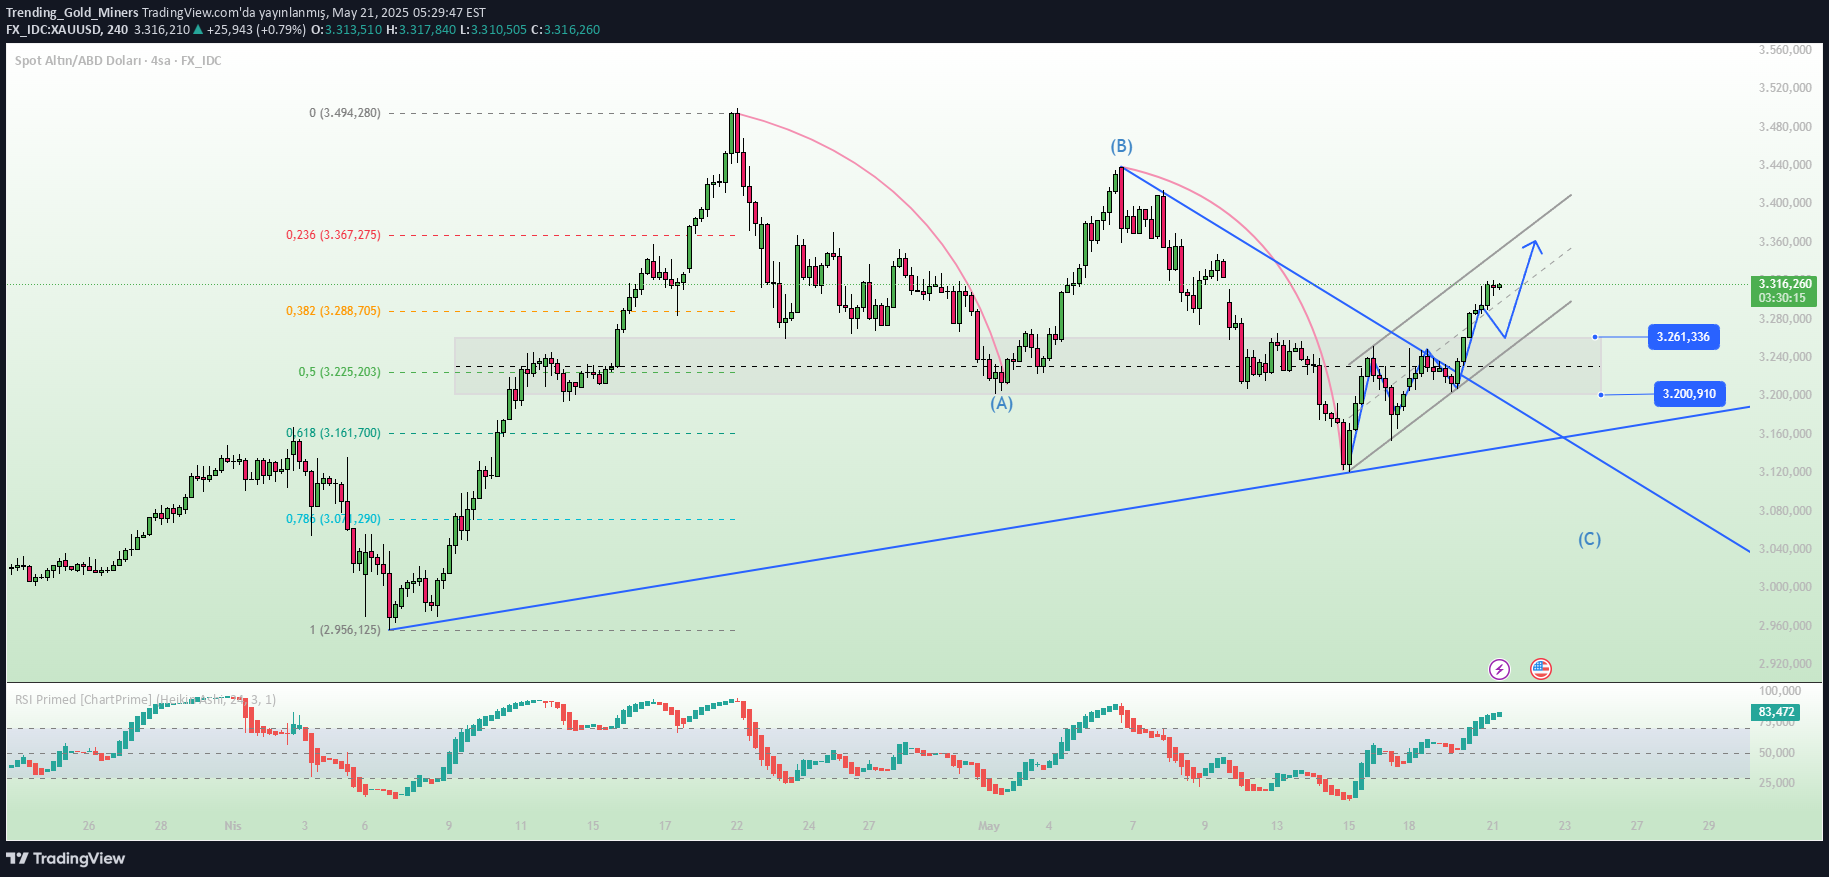The width and height of the screenshot is (1829, 877).
Task: Click the 3.560,000 price axis value
Action: (1785, 49)
